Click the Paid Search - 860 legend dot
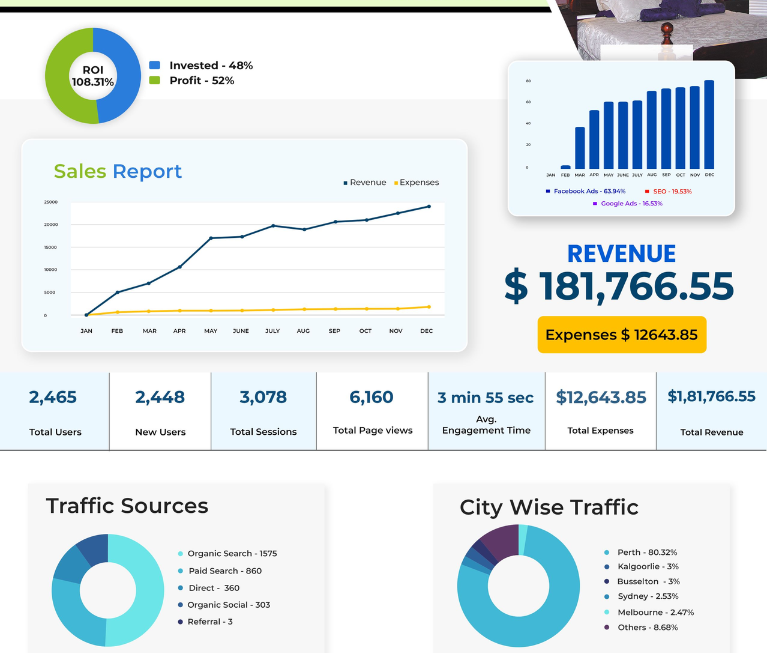The width and height of the screenshot is (767, 653). tap(180, 571)
